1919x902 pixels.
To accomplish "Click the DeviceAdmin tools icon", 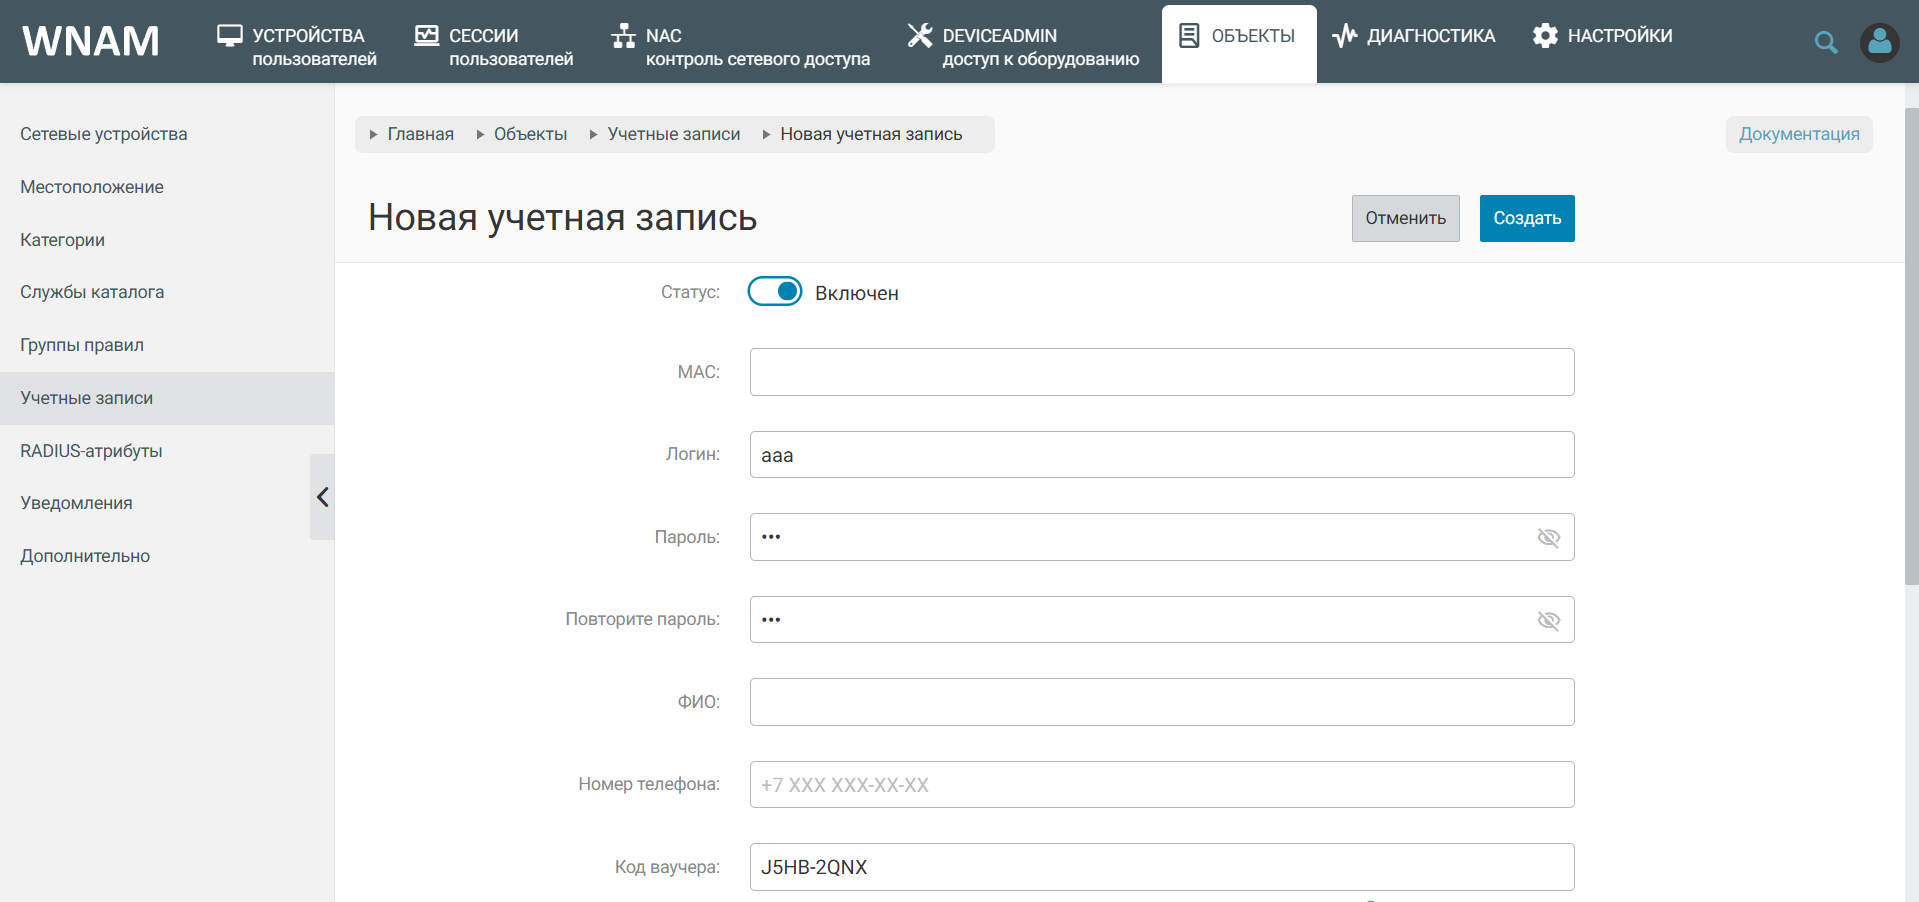I will pyautogui.click(x=920, y=35).
